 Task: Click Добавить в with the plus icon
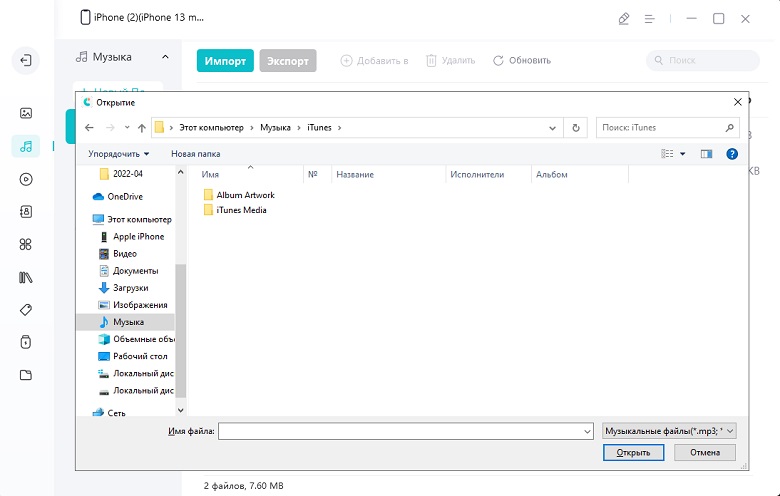[374, 61]
